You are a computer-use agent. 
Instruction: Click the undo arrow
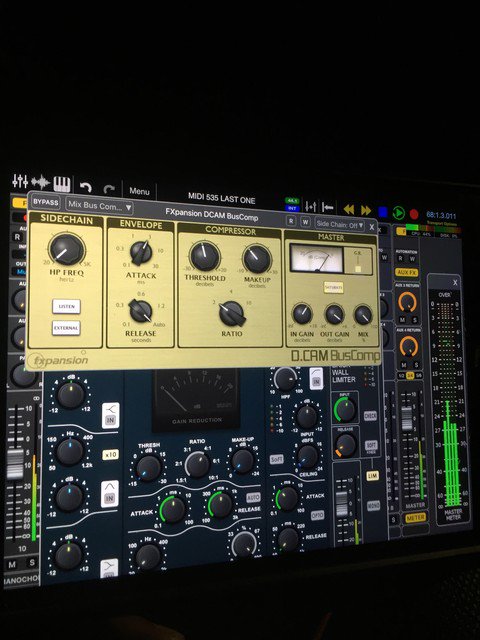click(x=85, y=187)
